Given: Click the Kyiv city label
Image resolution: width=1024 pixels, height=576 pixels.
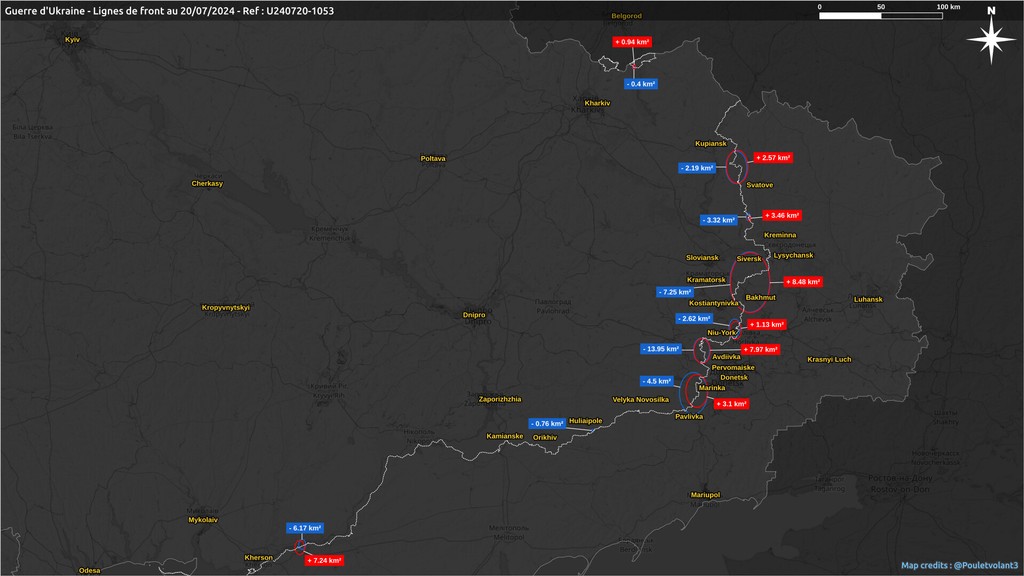Looking at the screenshot, I should pyautogui.click(x=72, y=40).
